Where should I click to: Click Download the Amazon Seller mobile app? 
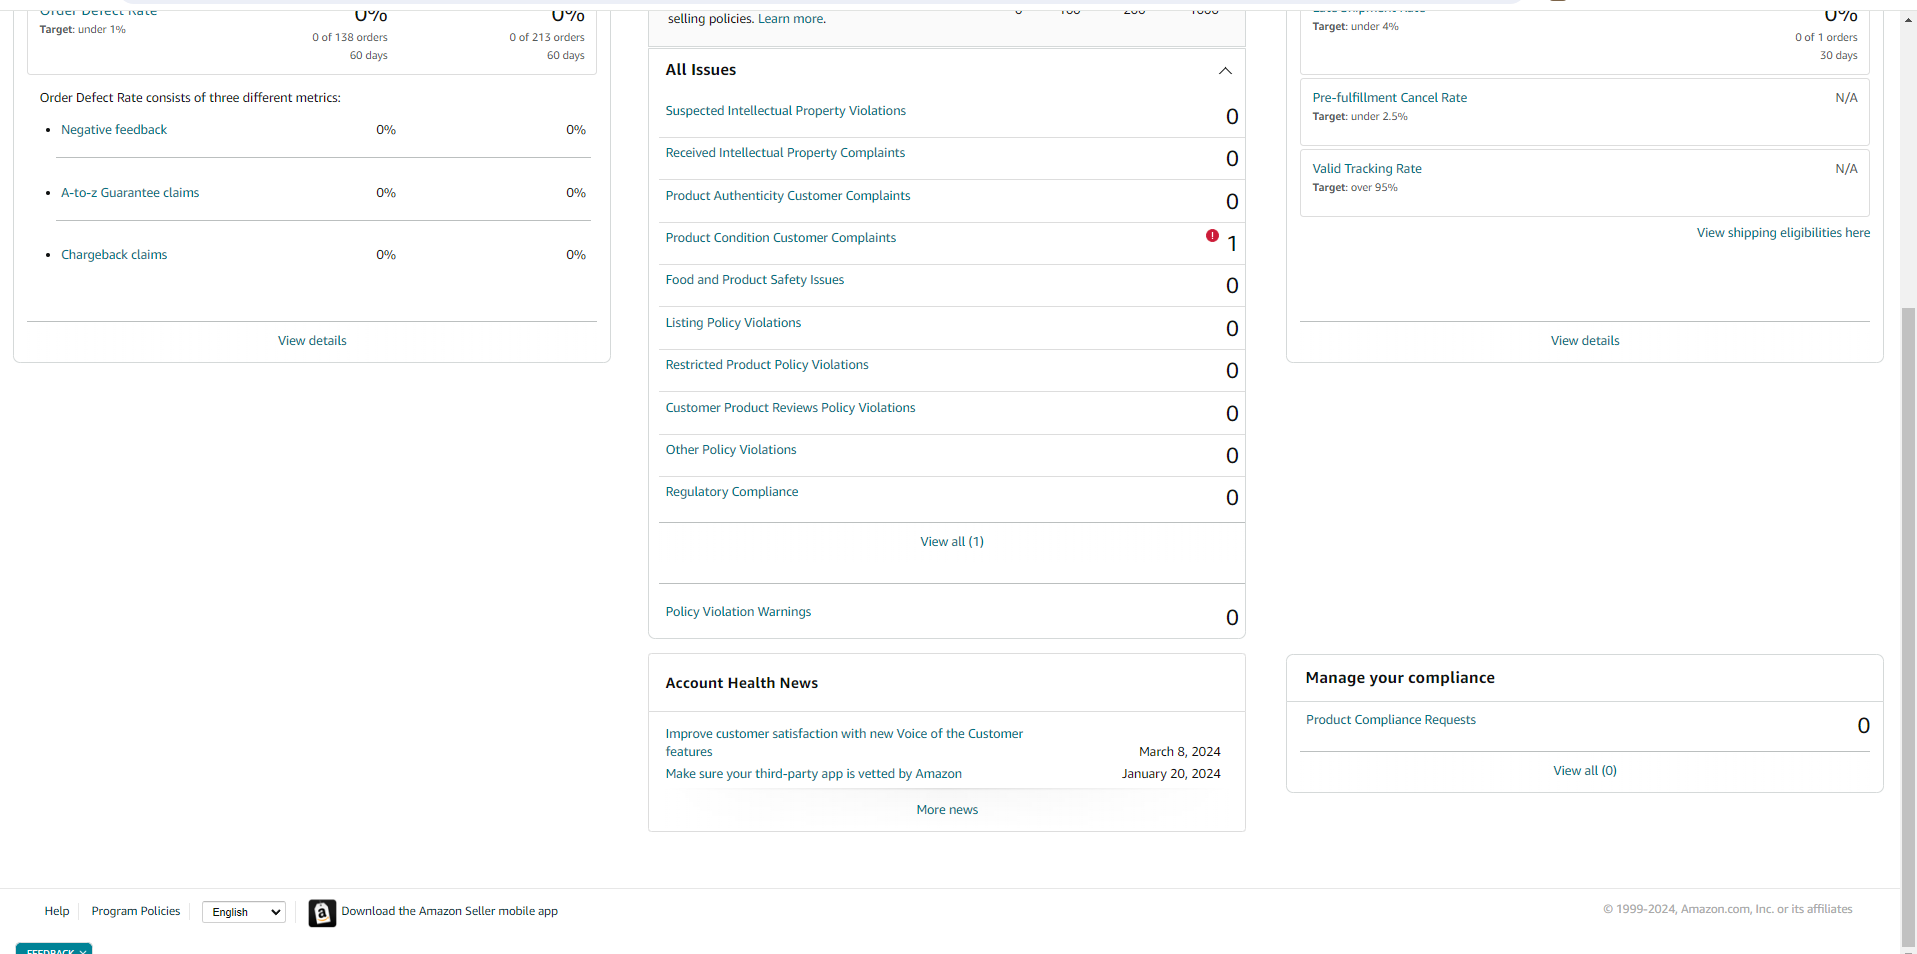[449, 911]
